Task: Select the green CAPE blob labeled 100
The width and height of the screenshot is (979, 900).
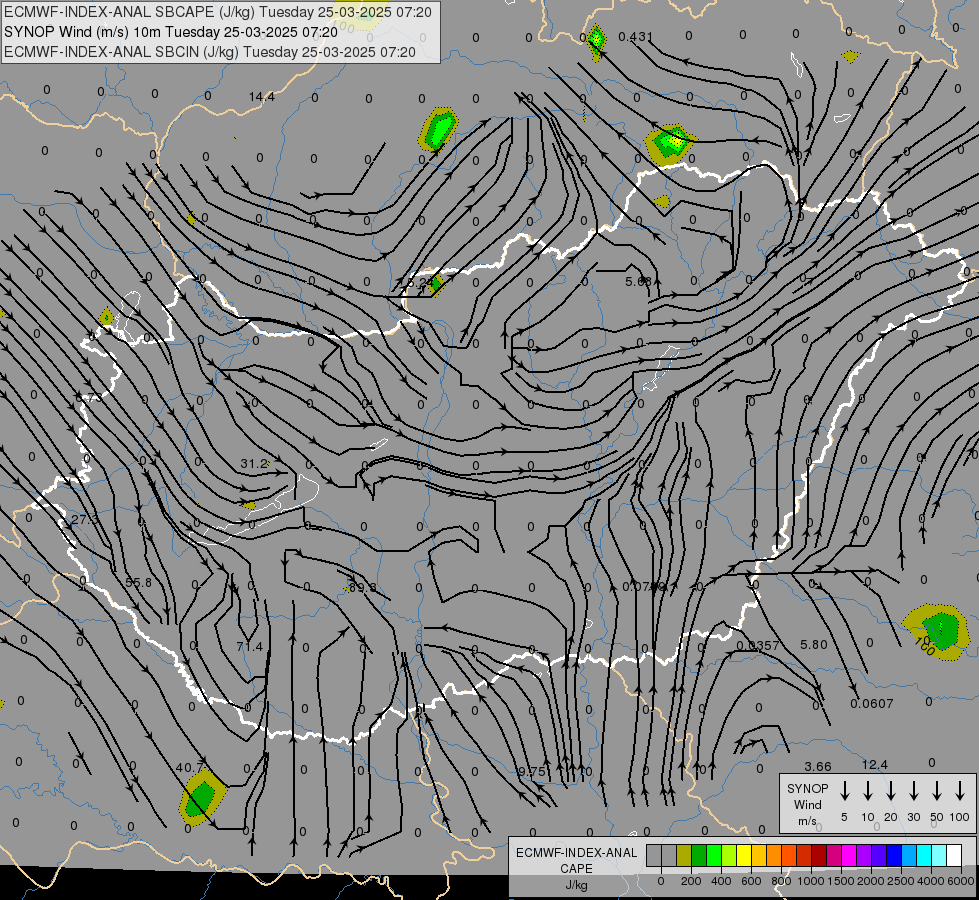Action: [937, 631]
